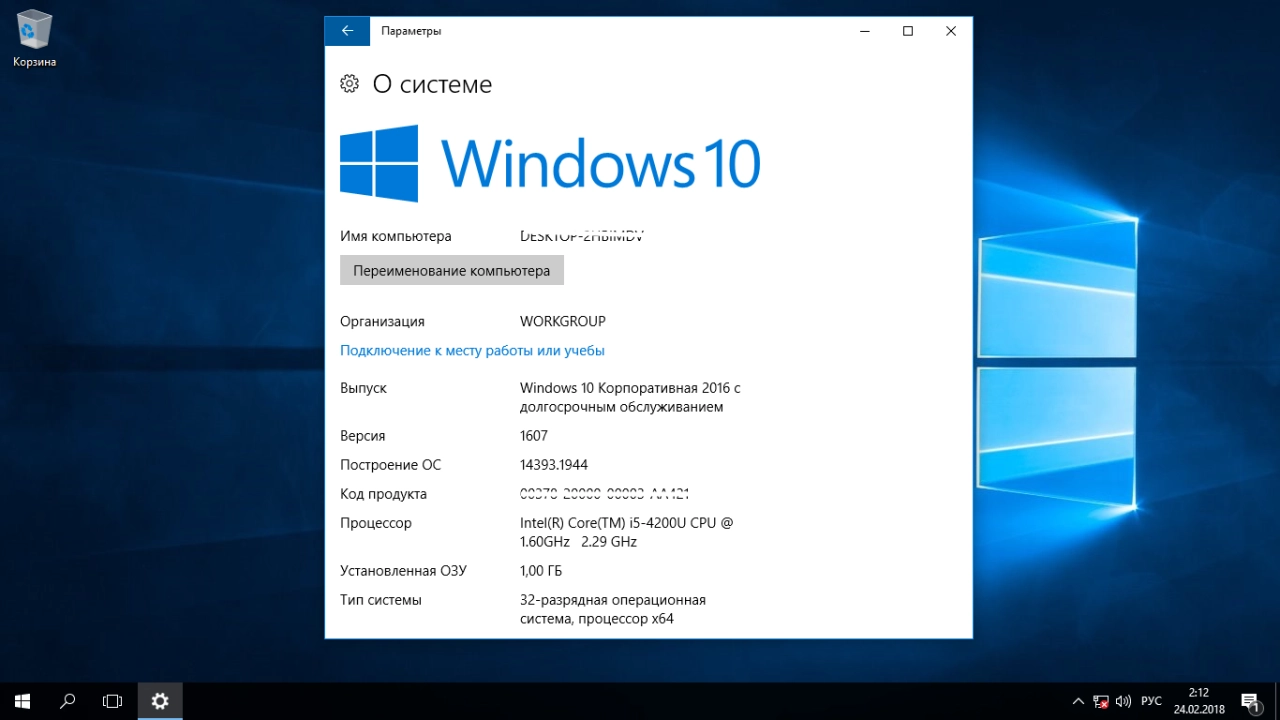Go back with the Settings back arrow
Screen dimensions: 1280x720
pyautogui.click(x=347, y=31)
